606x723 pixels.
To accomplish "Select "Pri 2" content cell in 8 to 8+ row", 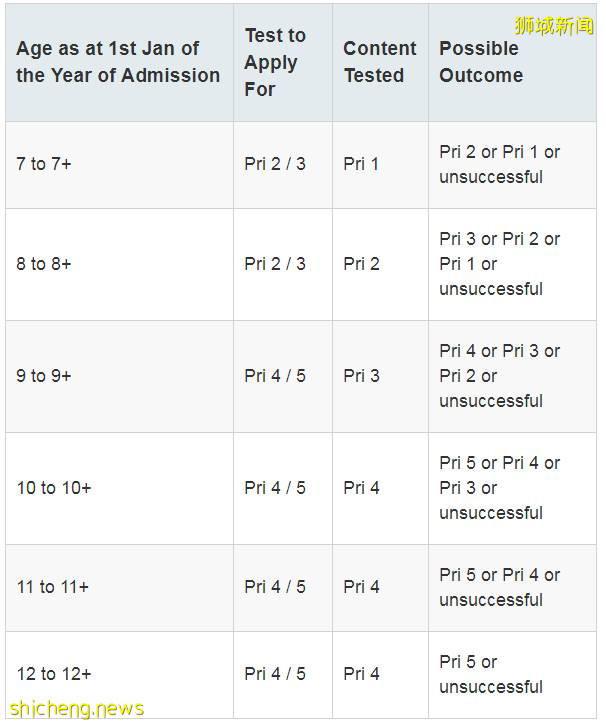I will pyautogui.click(x=361, y=264).
